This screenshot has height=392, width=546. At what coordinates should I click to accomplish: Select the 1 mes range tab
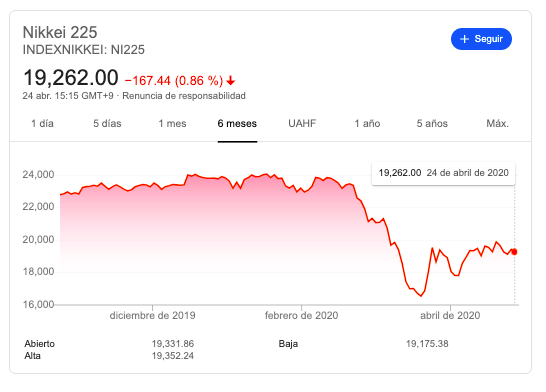click(172, 124)
